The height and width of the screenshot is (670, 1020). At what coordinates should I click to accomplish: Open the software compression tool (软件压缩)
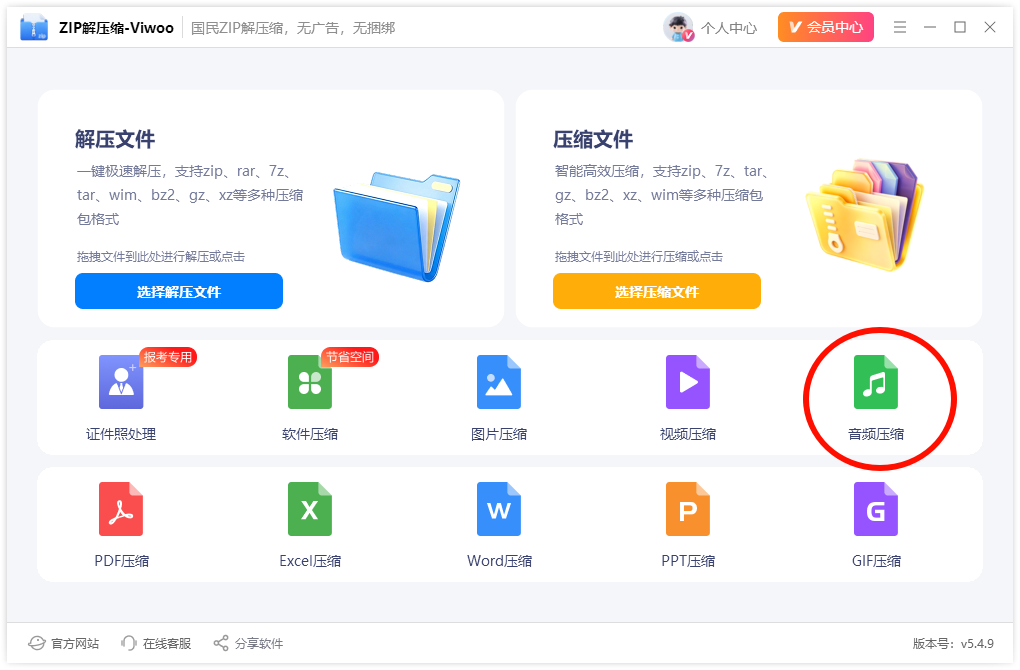310,397
